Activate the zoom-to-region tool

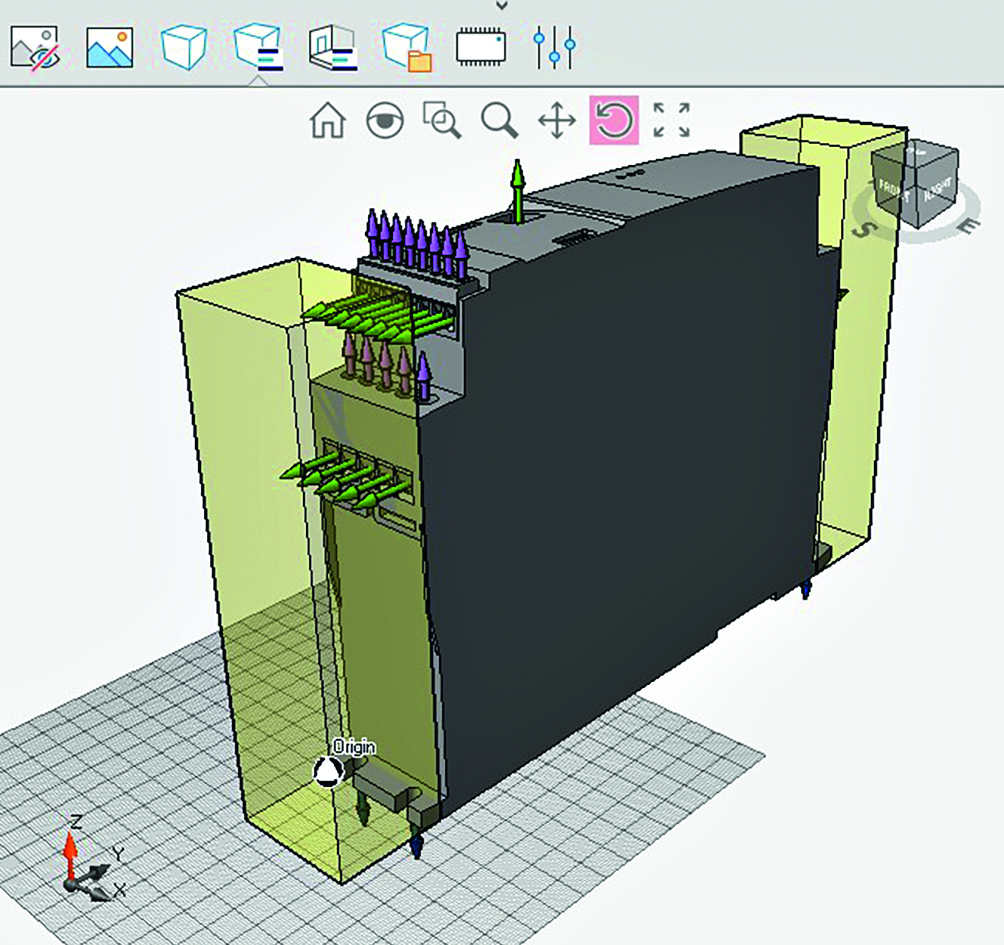click(x=441, y=121)
